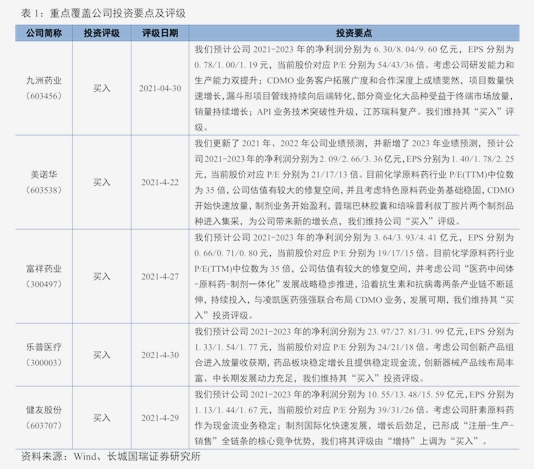Select the 评级日期 column header
Viewport: 534px width, 469px height.
pyautogui.click(x=160, y=33)
